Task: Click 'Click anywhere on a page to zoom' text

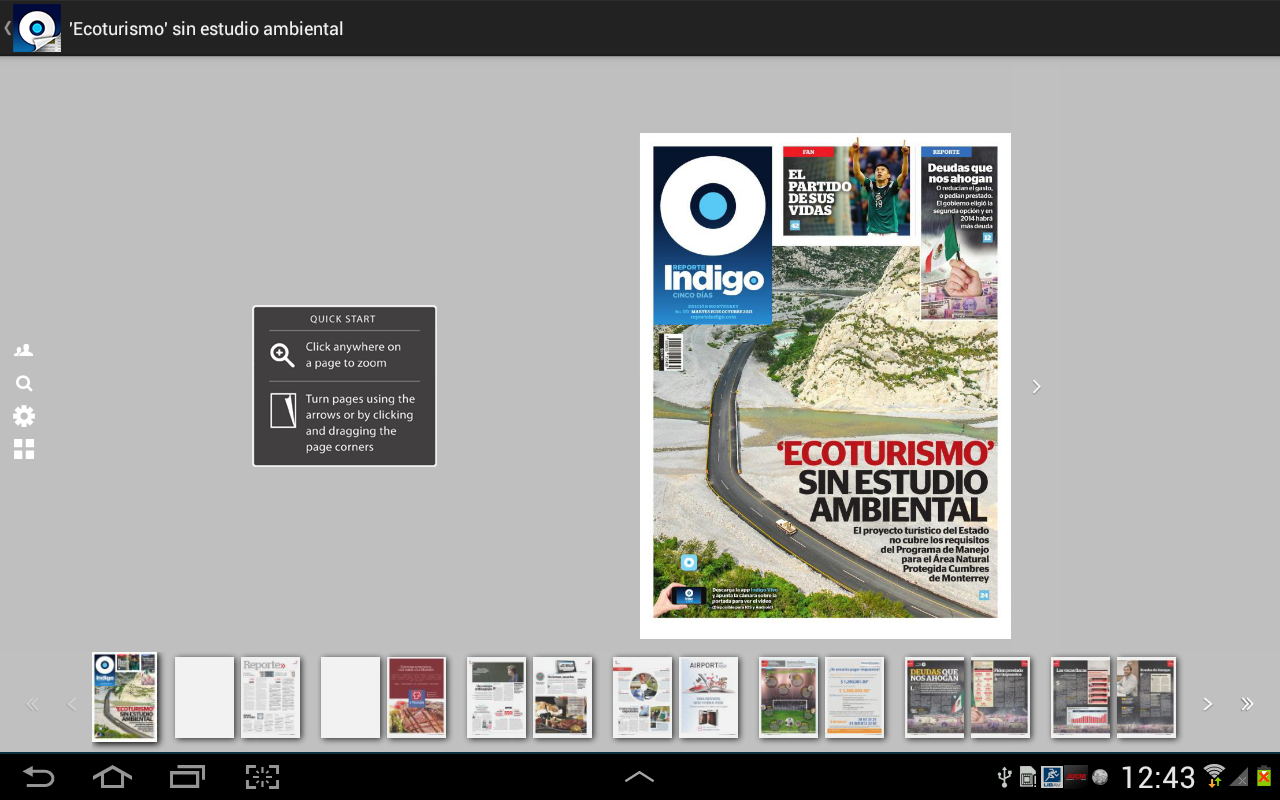Action: (x=353, y=355)
